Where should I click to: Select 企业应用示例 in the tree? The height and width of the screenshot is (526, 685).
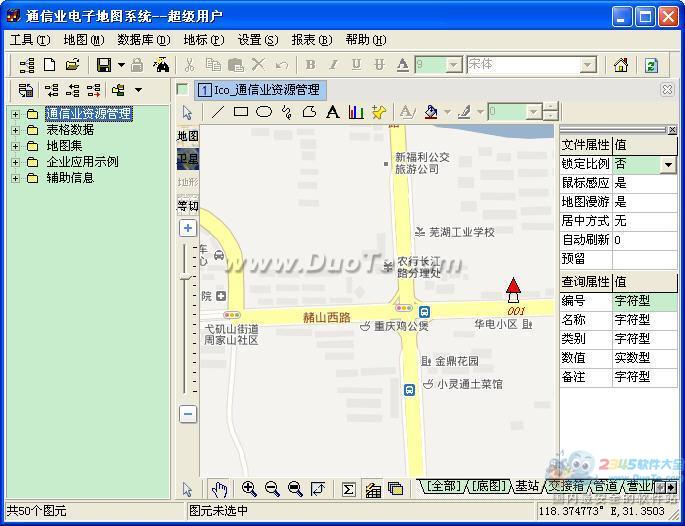coord(82,162)
